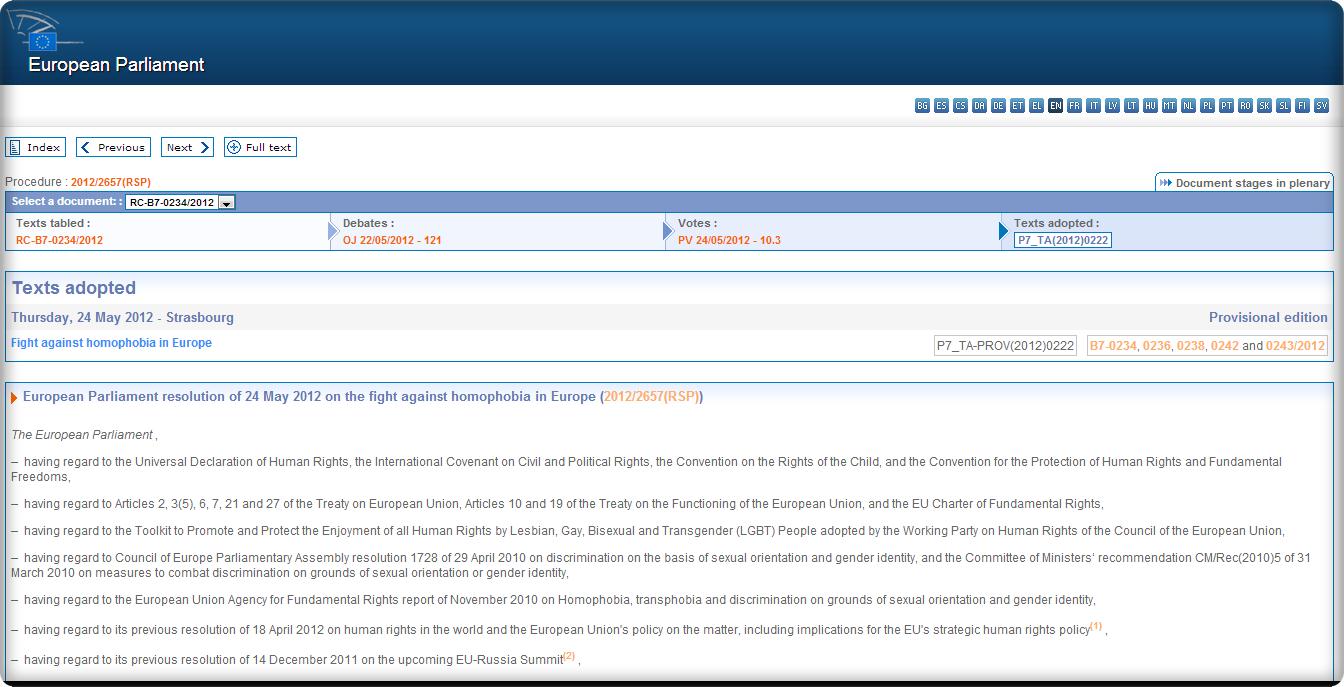Open the Full text view

click(260, 147)
